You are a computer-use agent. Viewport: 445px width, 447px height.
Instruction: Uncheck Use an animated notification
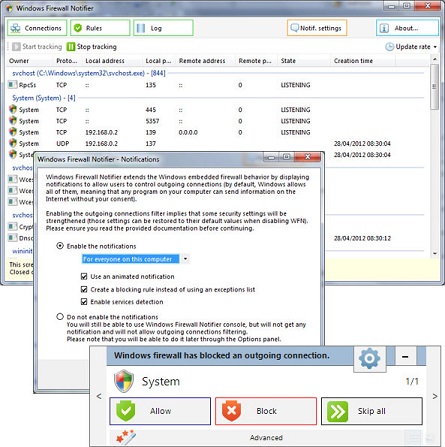click(x=84, y=276)
